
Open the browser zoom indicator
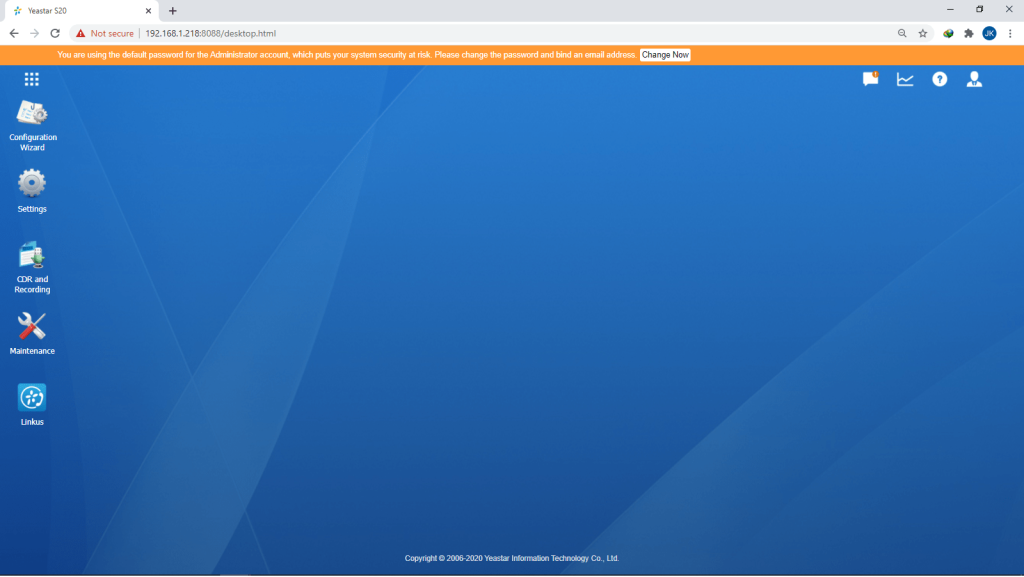click(902, 33)
